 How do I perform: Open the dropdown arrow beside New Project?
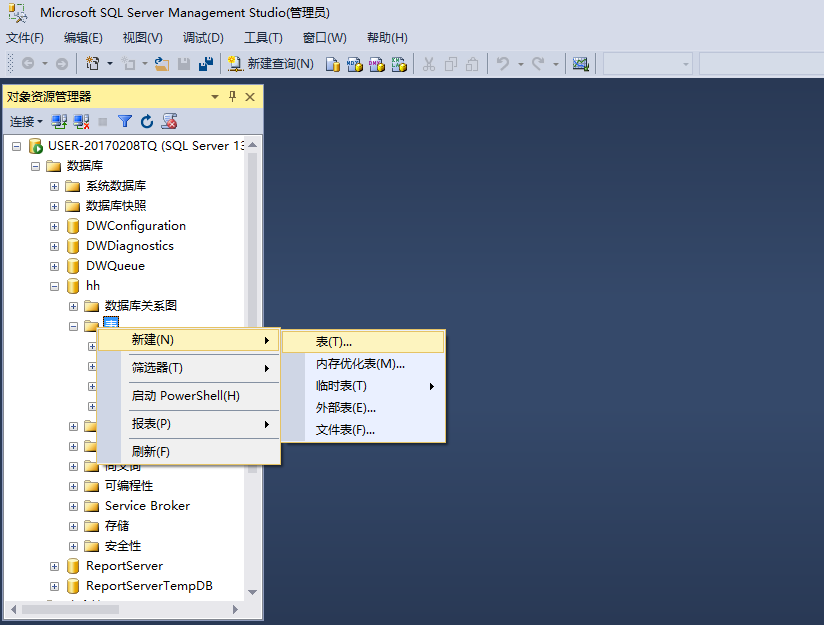pos(110,64)
